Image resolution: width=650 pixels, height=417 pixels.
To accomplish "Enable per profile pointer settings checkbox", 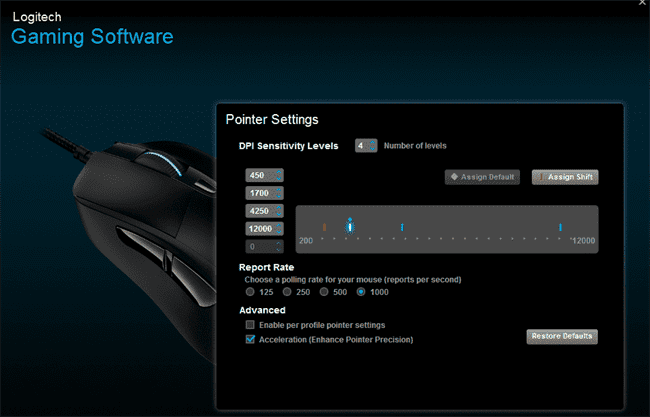I will coord(250,325).
